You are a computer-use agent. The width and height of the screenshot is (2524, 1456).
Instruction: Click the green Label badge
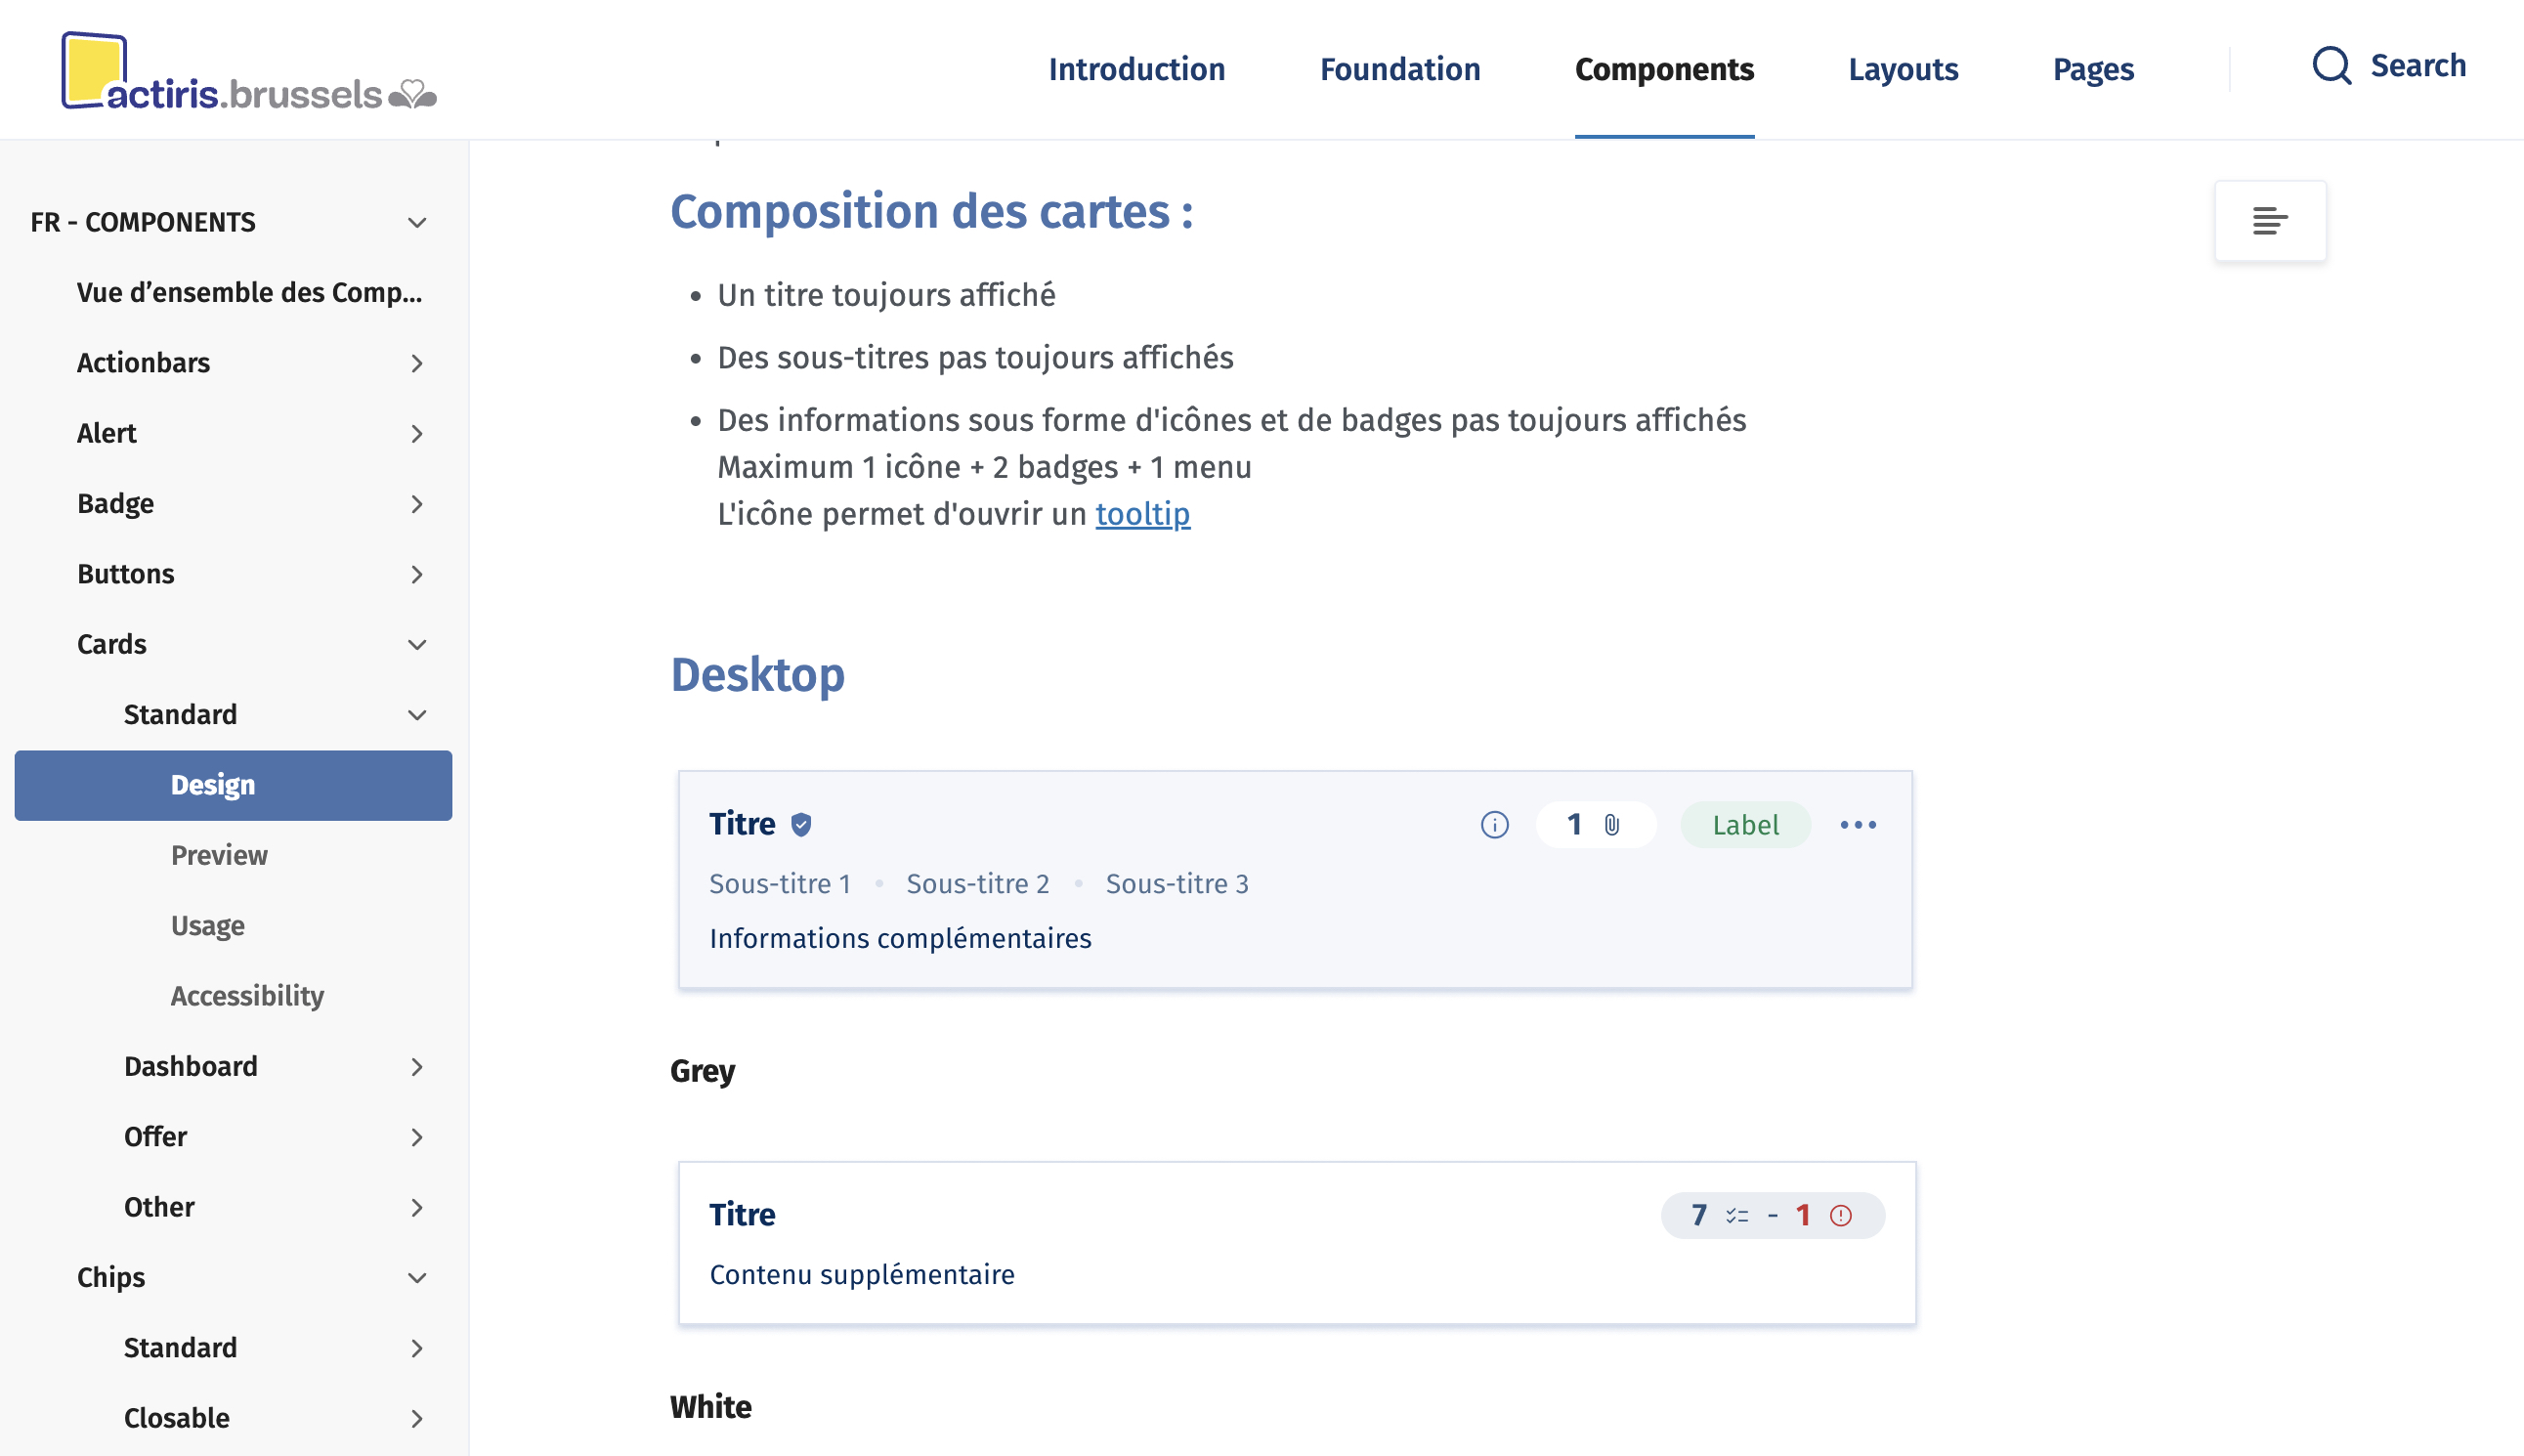click(x=1745, y=825)
